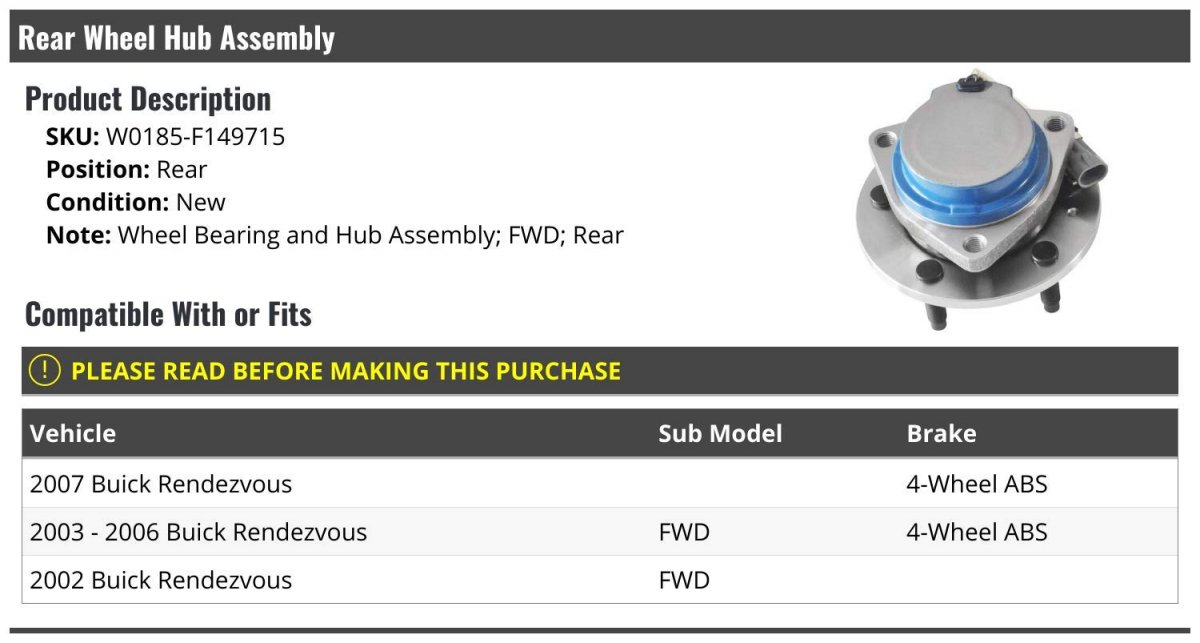This screenshot has width=1200, height=643.
Task: Select the 2003 - 2006 Buick Rendezvous entry
Action: pyautogui.click(x=198, y=532)
